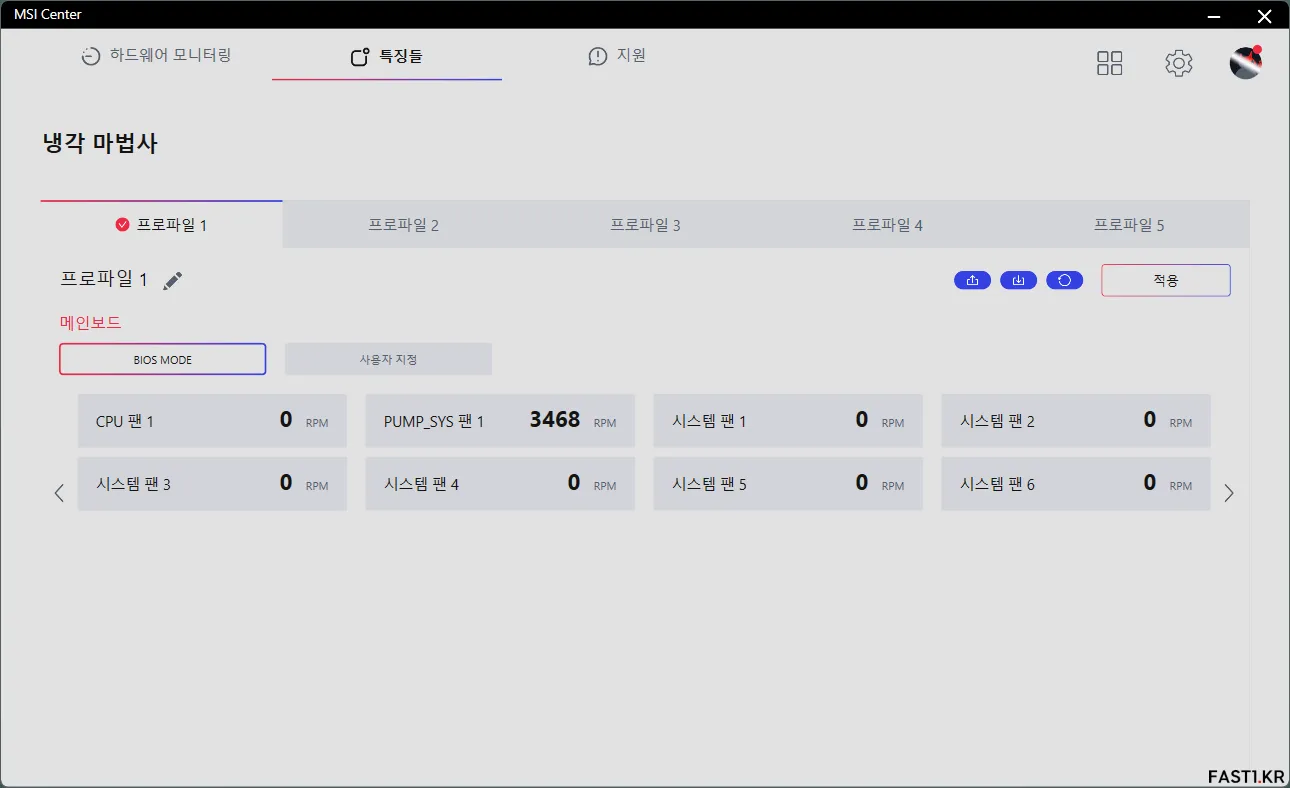Switch to 지원 tab

pos(617,56)
